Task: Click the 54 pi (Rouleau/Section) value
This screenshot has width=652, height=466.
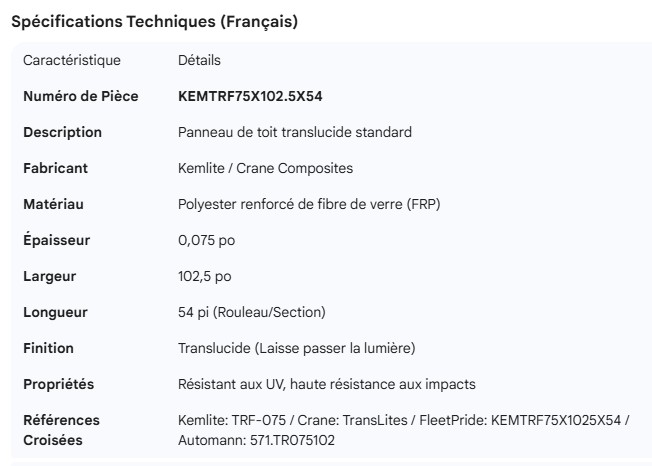Action: (251, 312)
